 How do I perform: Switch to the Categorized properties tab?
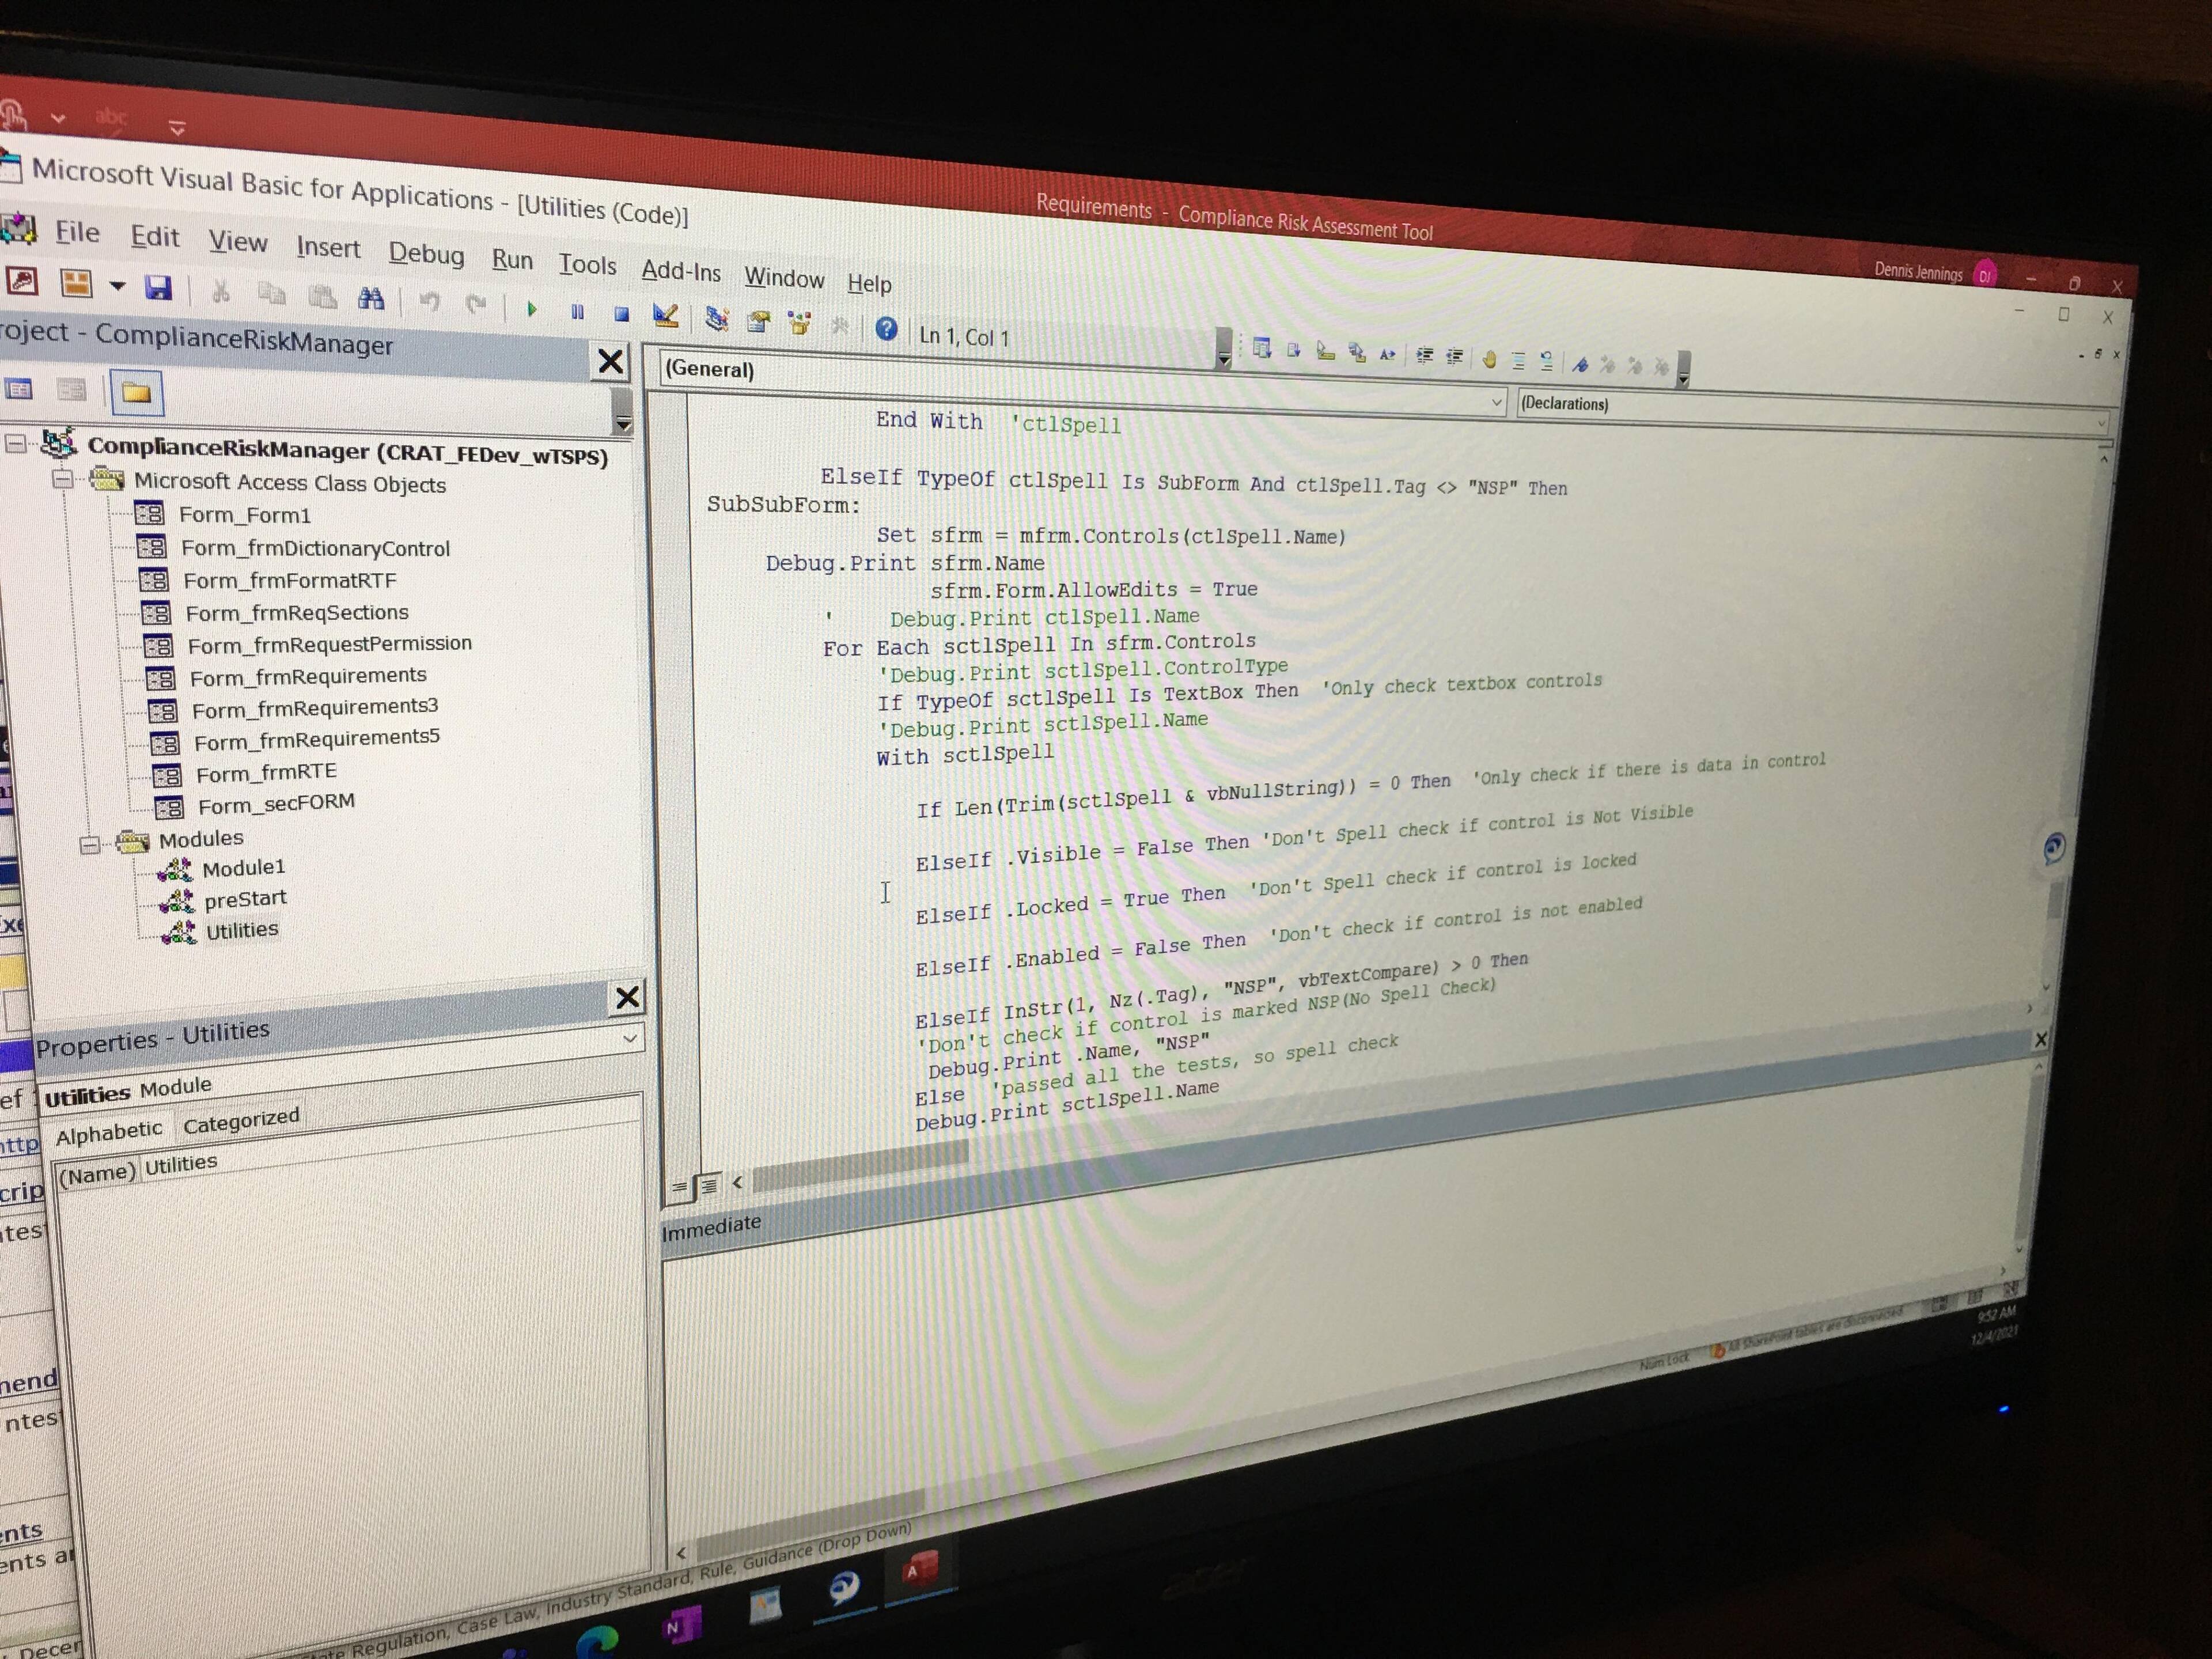coord(240,1121)
